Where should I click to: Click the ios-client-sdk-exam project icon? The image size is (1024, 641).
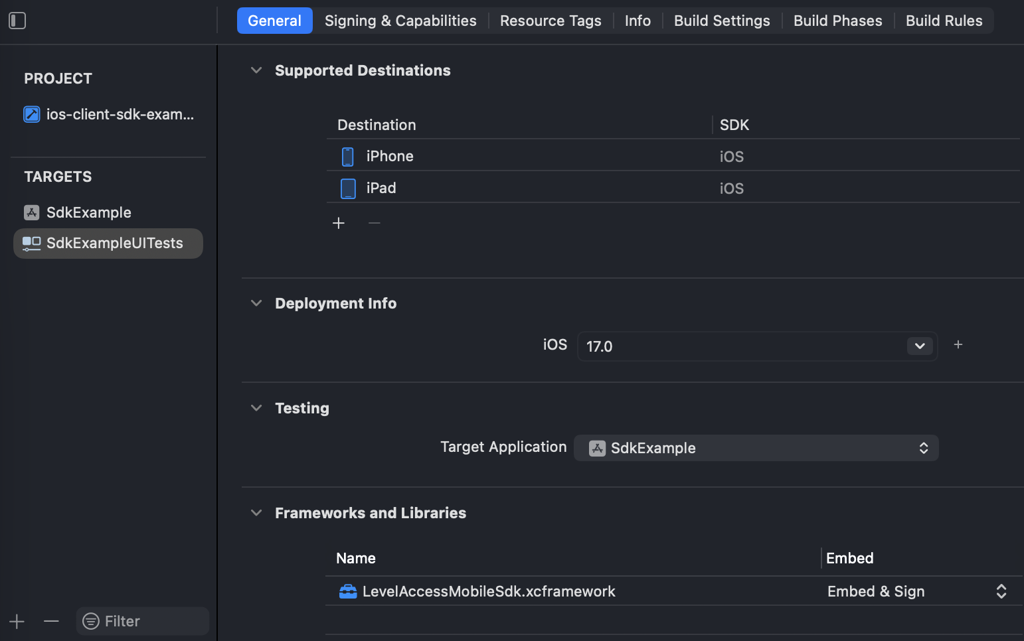tap(31, 114)
